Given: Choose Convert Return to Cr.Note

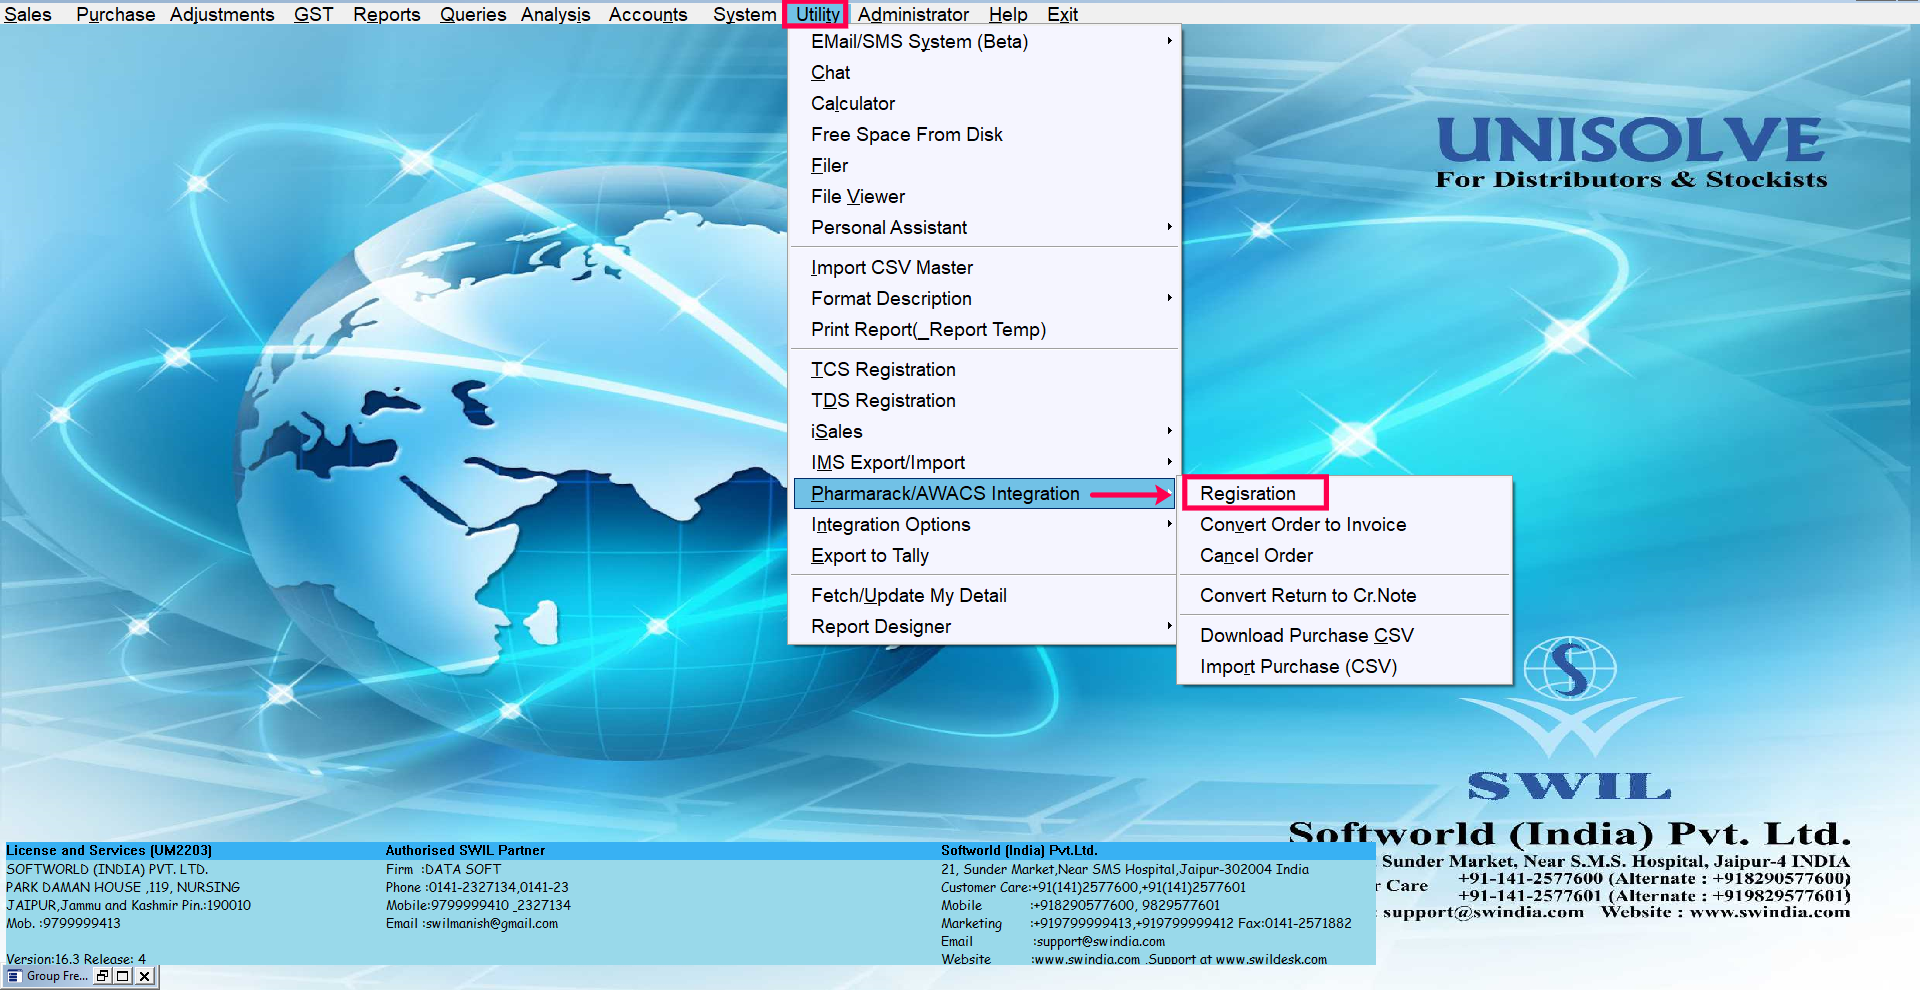Looking at the screenshot, I should (x=1345, y=595).
